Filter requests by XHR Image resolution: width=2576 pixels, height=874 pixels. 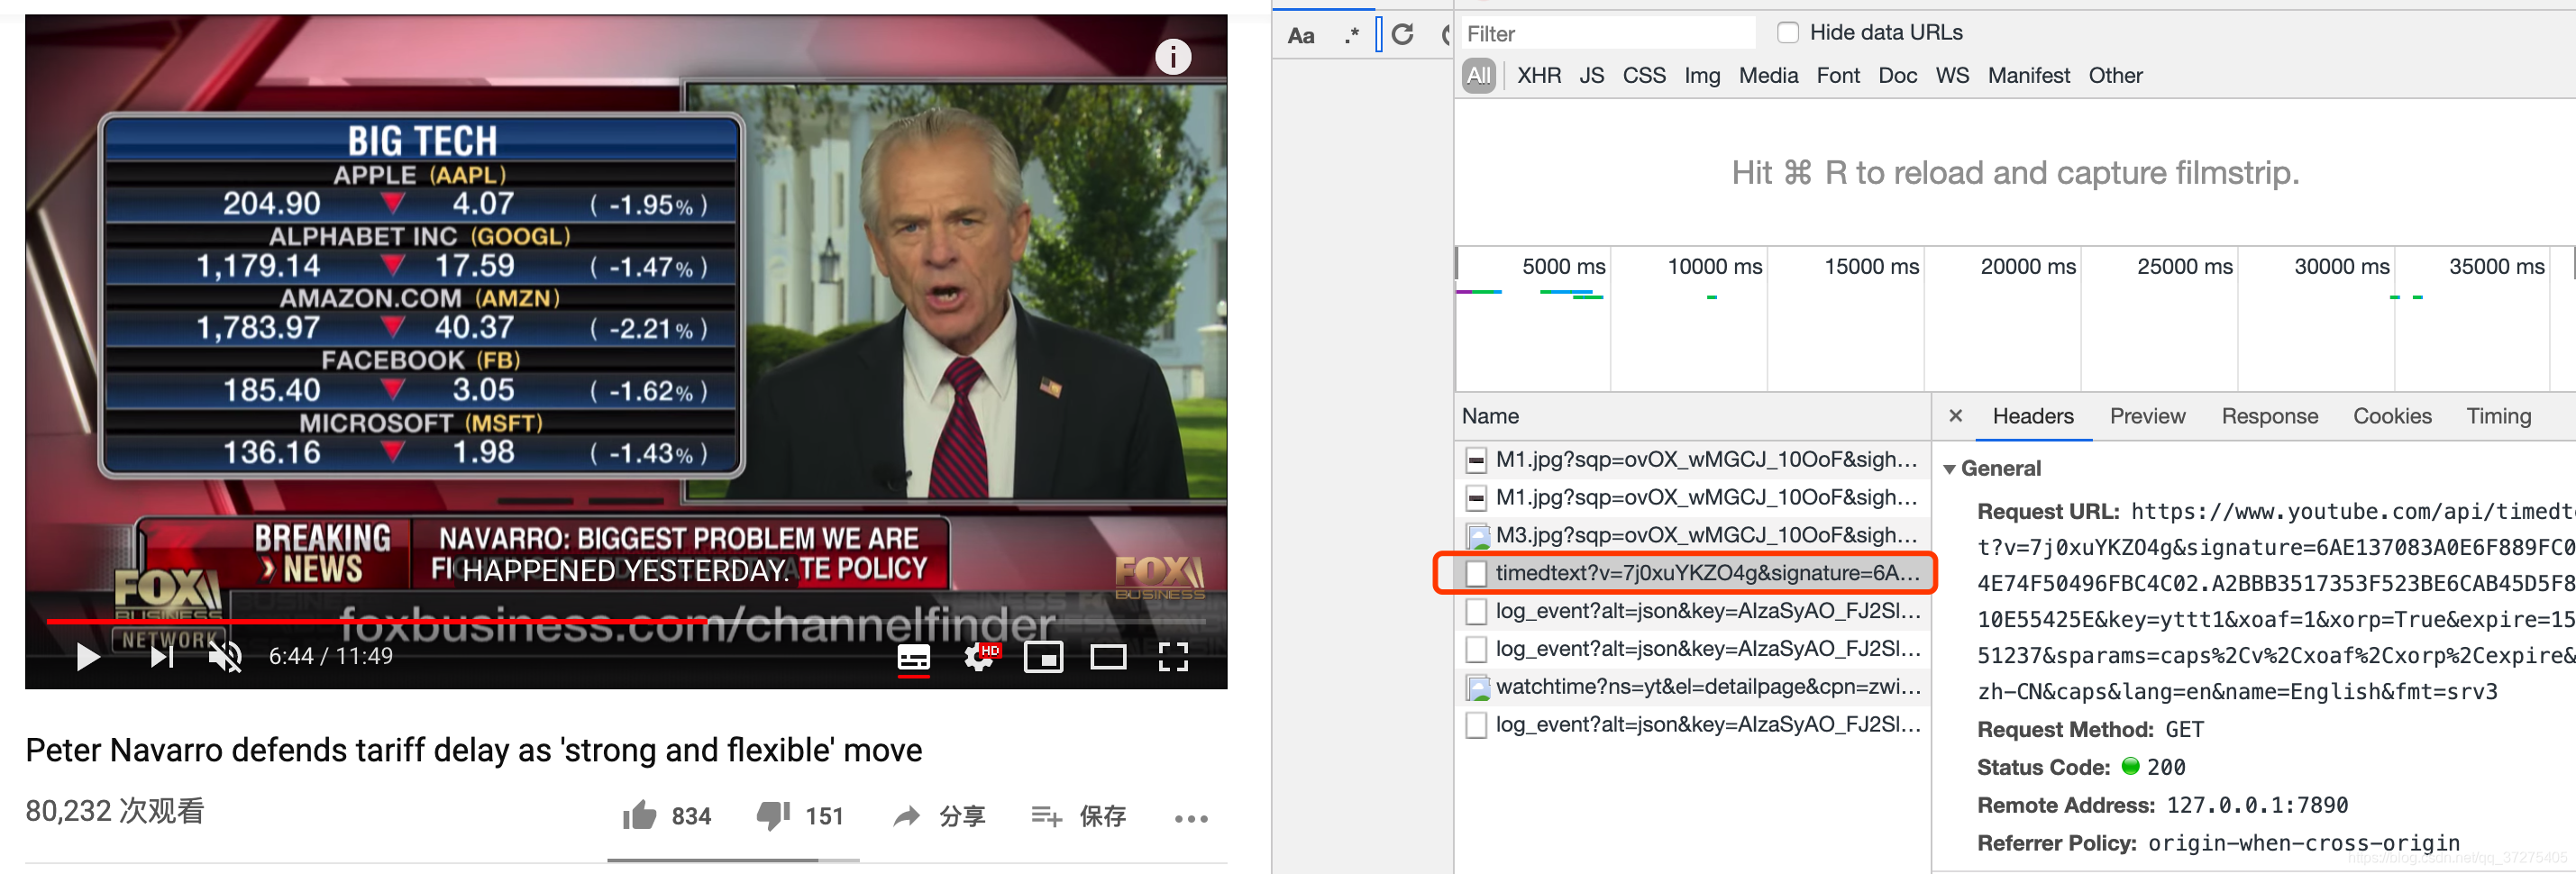pos(1538,76)
